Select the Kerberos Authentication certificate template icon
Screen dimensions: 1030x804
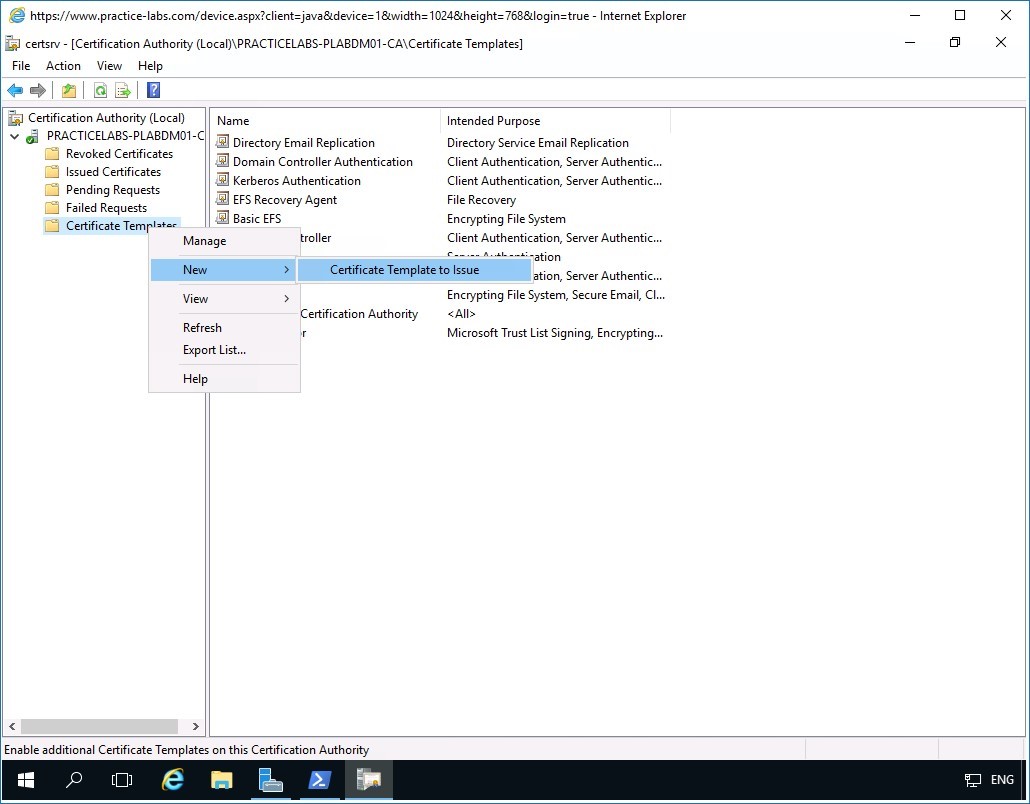222,180
